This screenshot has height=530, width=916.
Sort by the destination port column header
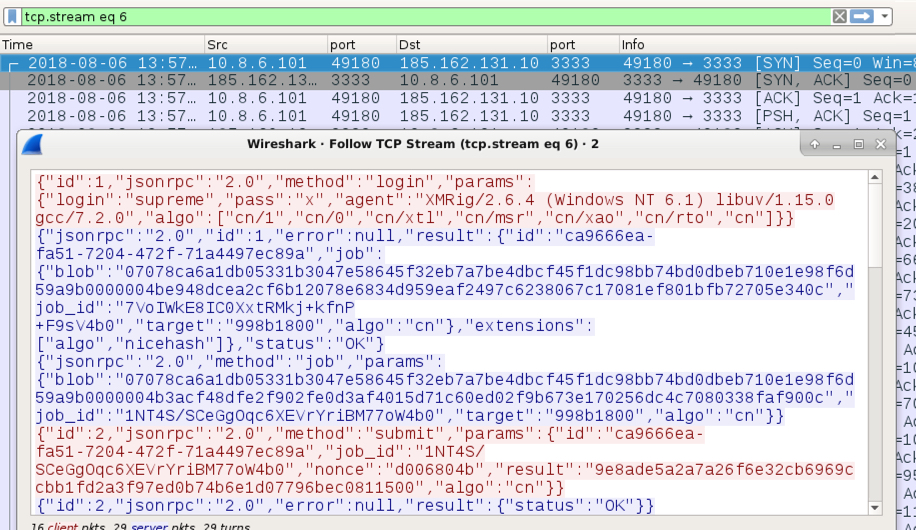coord(583,44)
